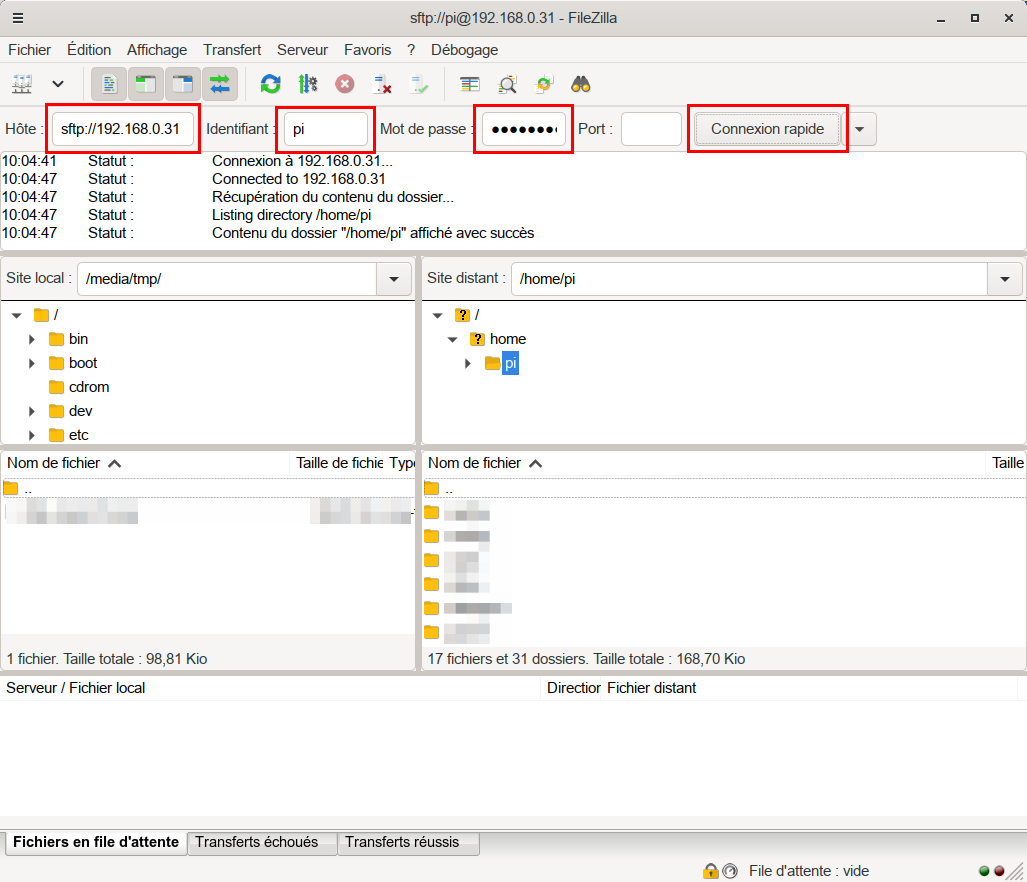Toggle remote directory tree view icon
Image resolution: width=1027 pixels, height=882 pixels.
[x=183, y=84]
